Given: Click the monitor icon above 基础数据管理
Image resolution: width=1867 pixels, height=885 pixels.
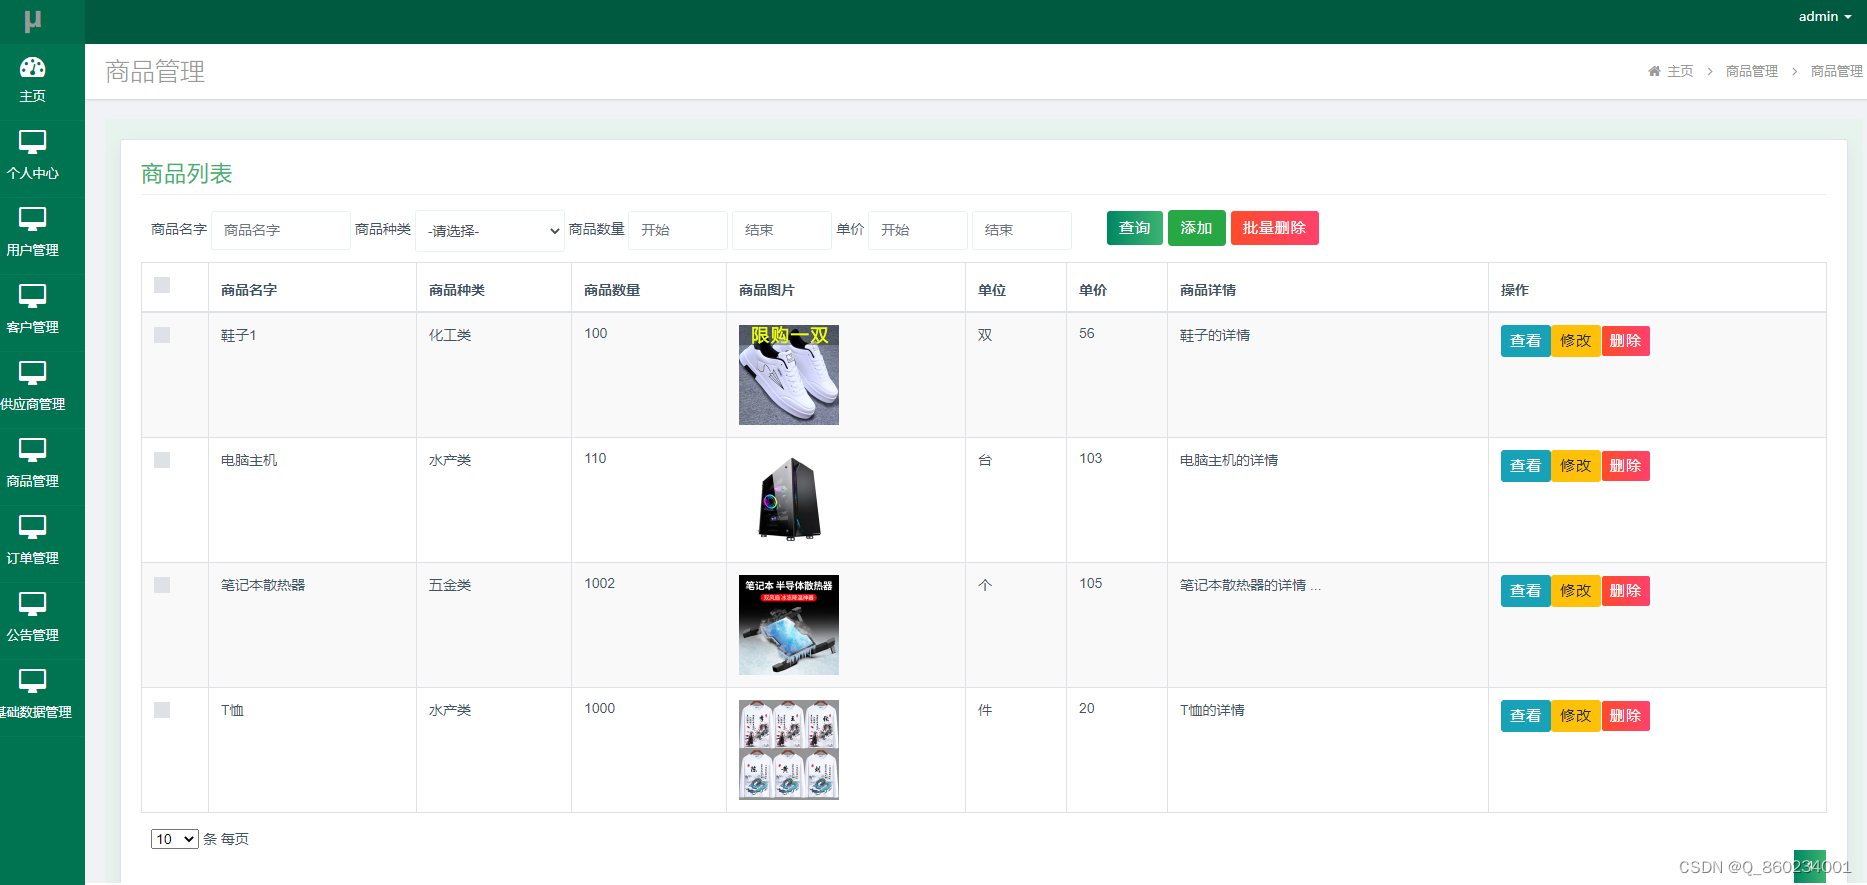Looking at the screenshot, I should [33, 681].
